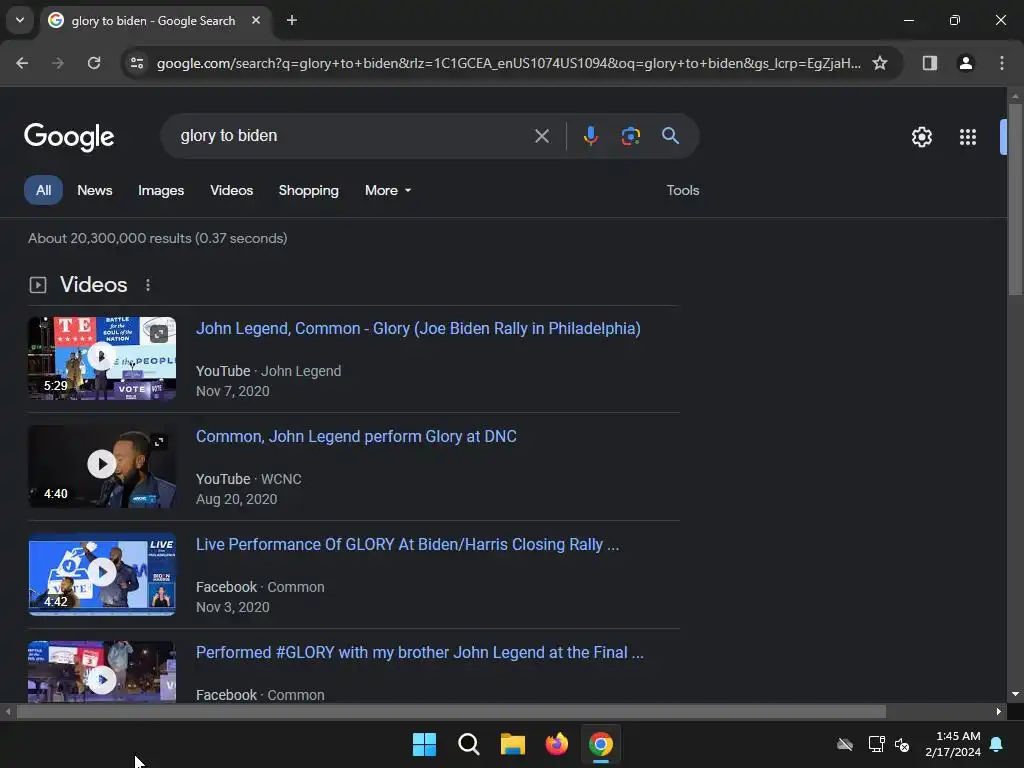Viewport: 1024px width, 768px height.
Task: Launch Firefox from the taskbar
Action: click(556, 744)
